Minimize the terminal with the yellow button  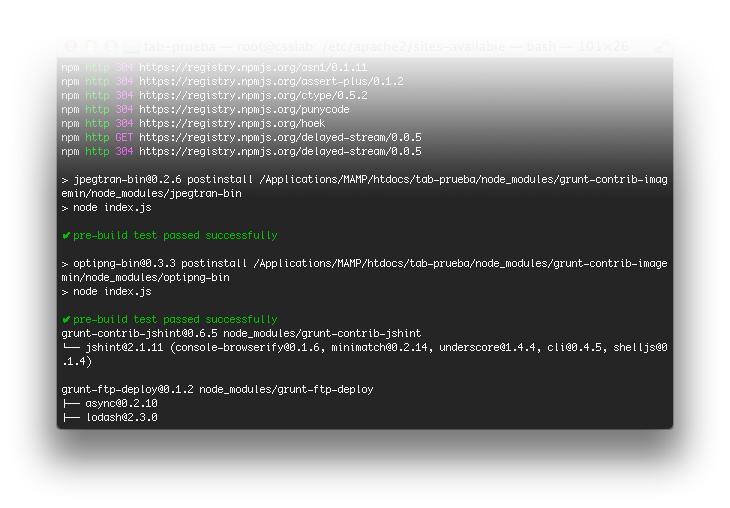91,46
